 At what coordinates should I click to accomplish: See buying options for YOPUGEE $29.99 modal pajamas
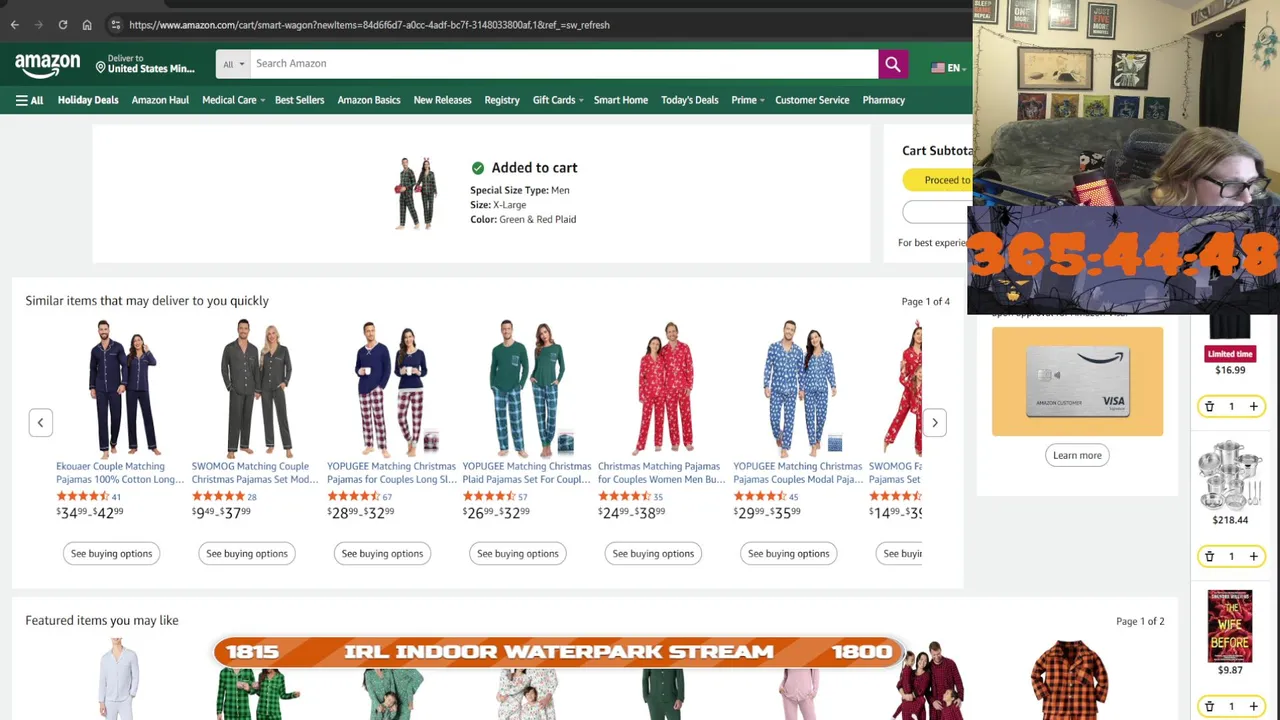[x=789, y=553]
